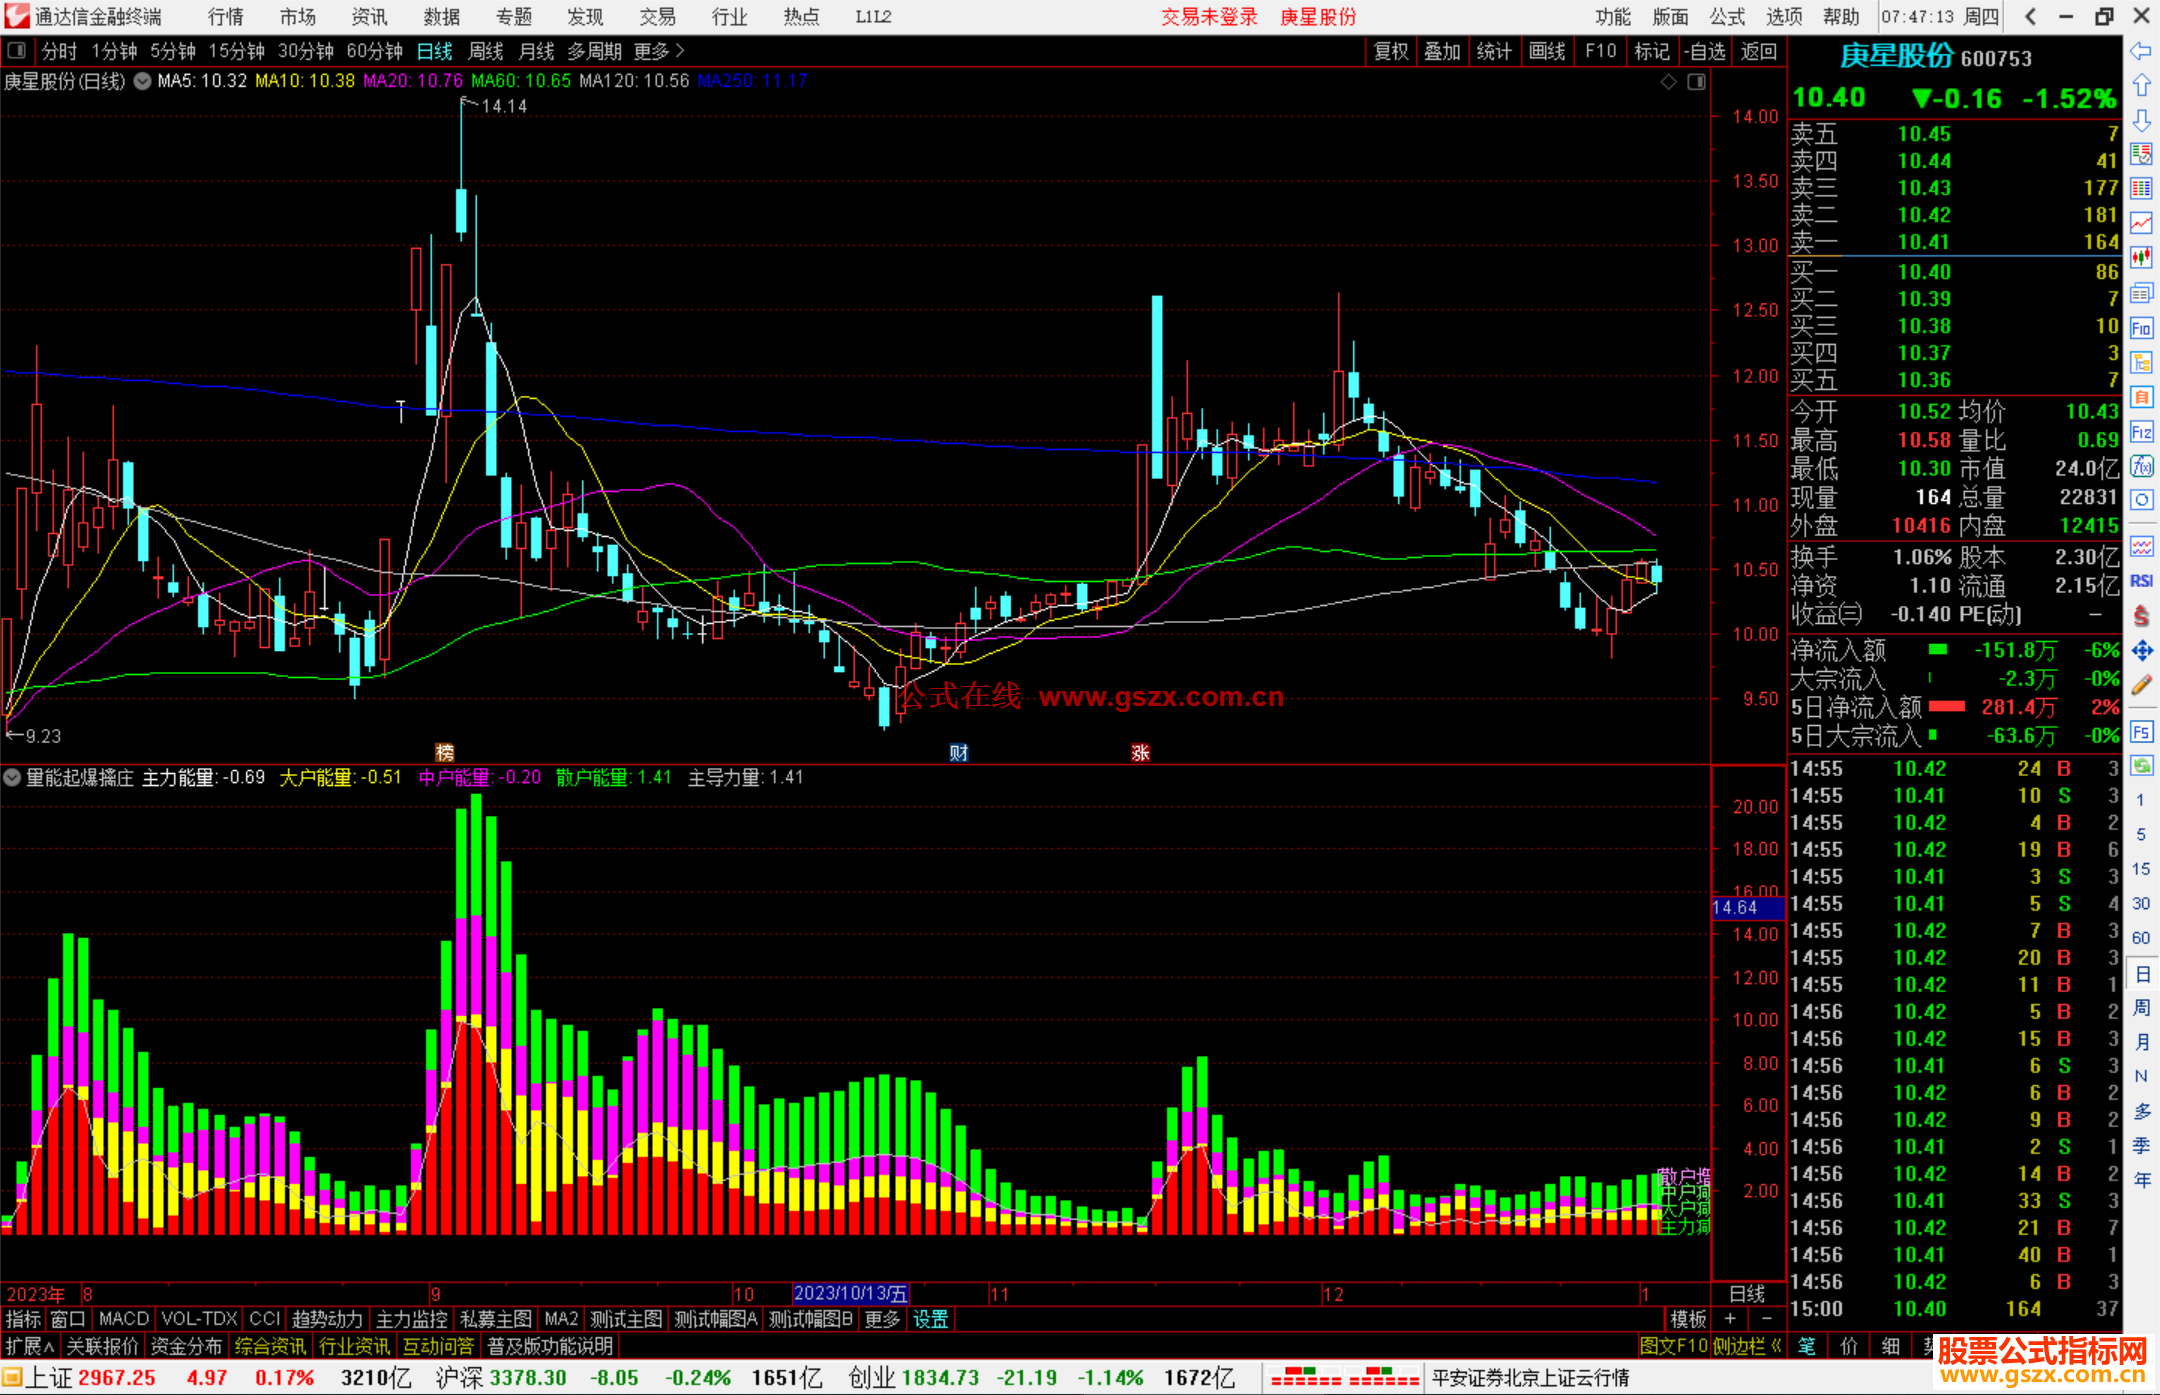2160x1395 pixels.
Task: Open the colored quote grid icon
Action: [x=2141, y=189]
